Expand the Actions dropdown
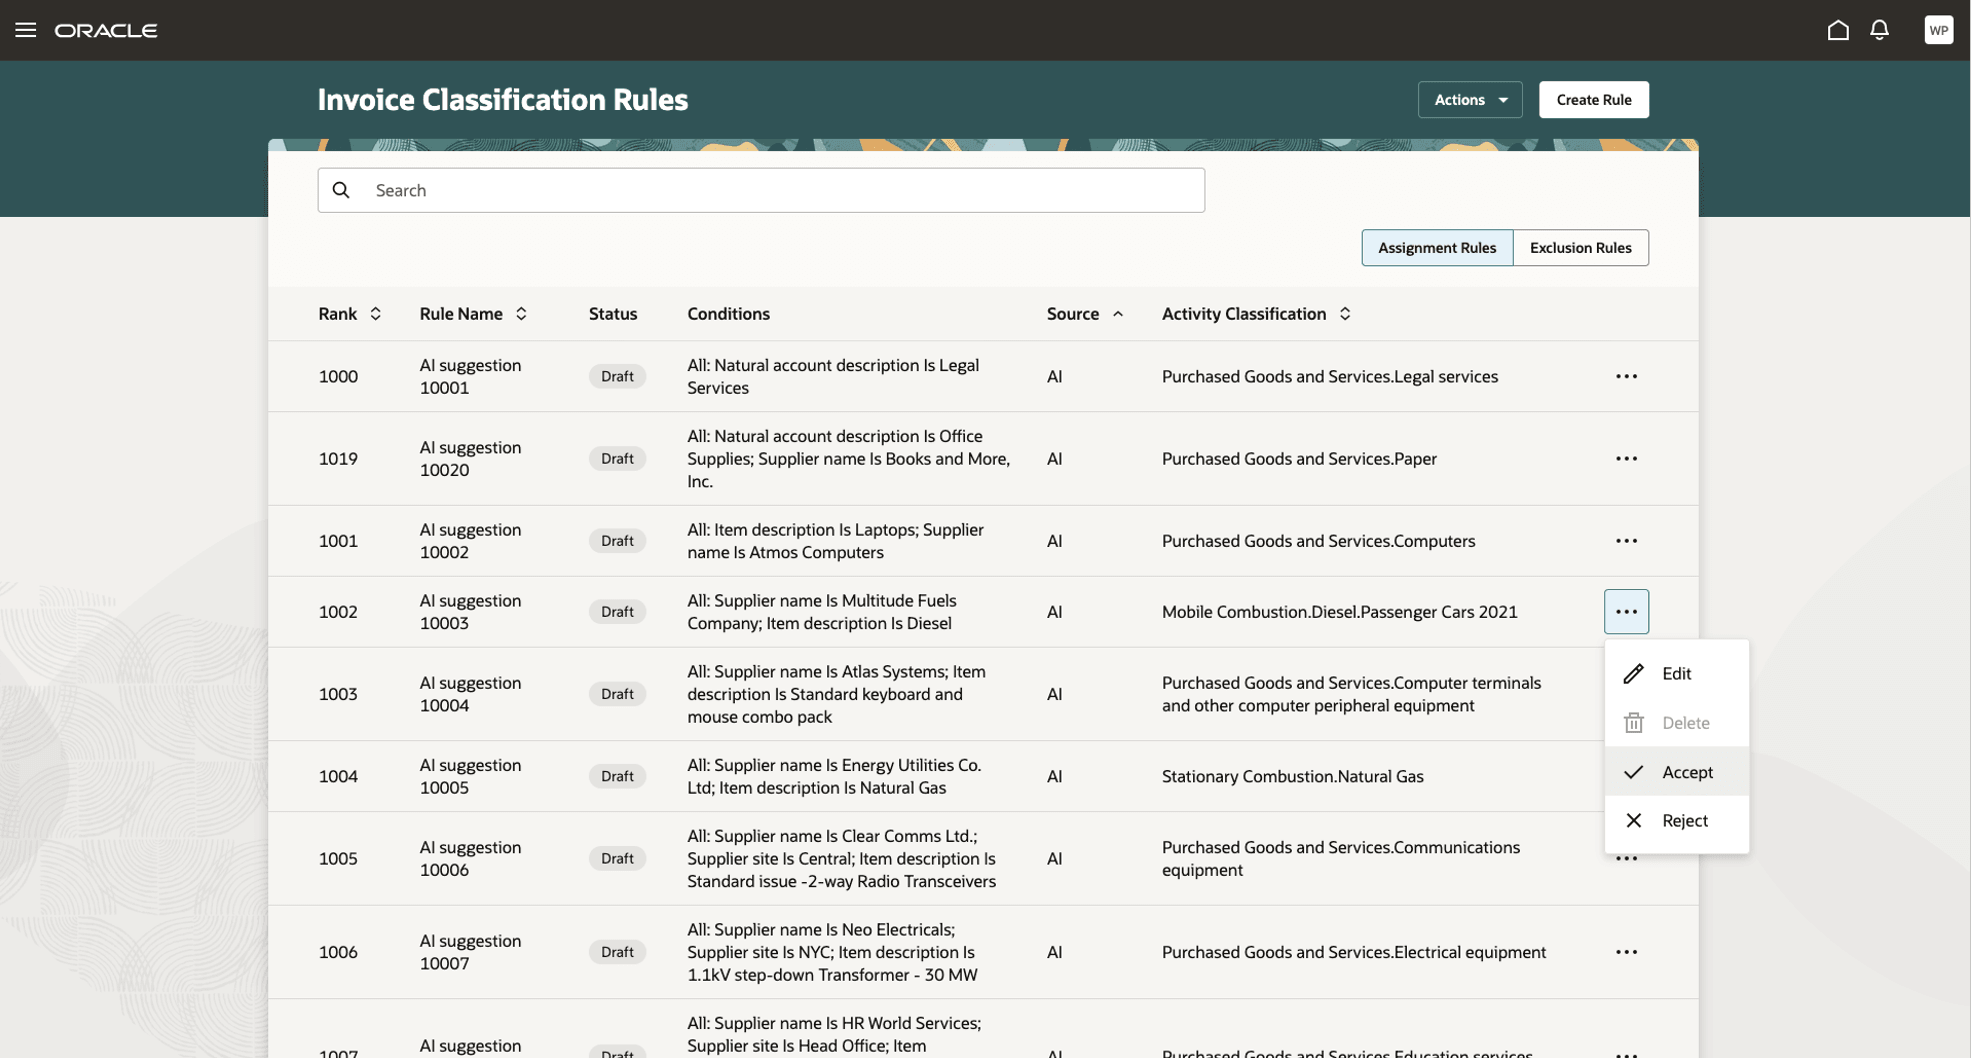The width and height of the screenshot is (1971, 1058). tap(1469, 100)
